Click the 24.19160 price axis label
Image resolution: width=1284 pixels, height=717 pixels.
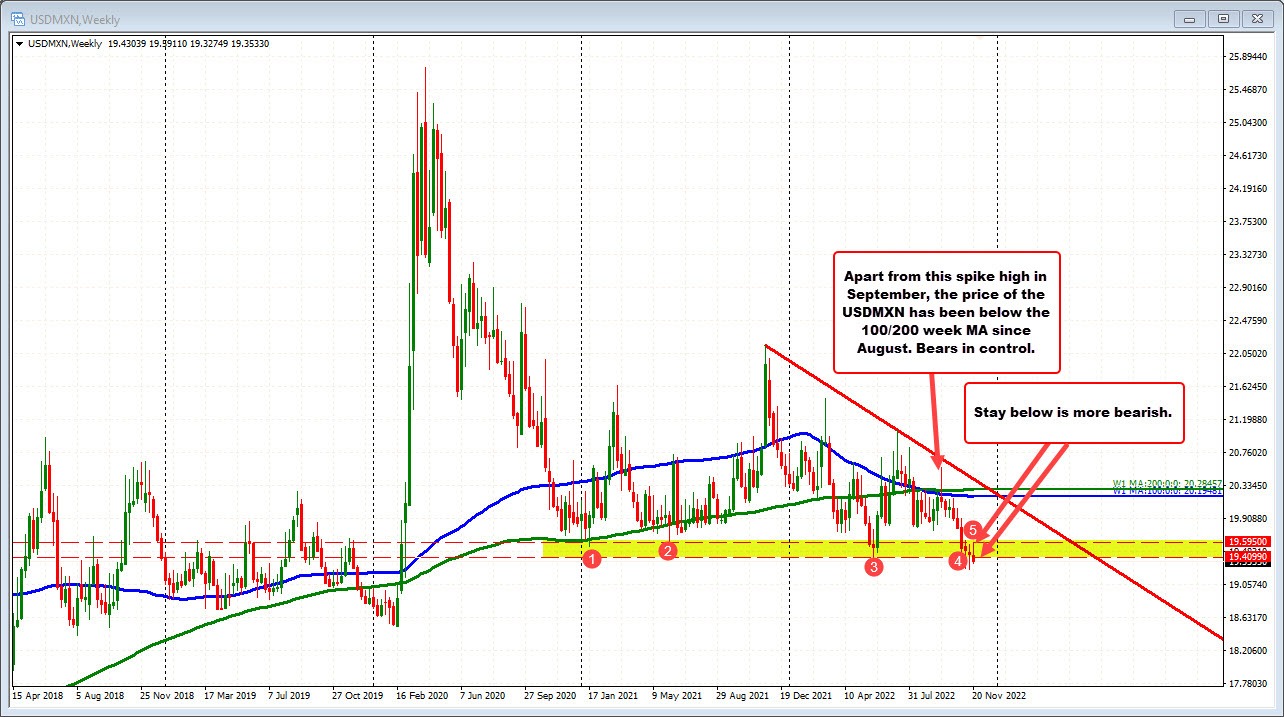click(x=1249, y=189)
